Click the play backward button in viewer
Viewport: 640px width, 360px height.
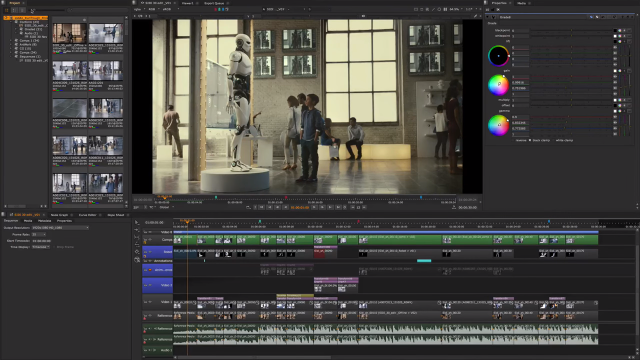tap(286, 207)
